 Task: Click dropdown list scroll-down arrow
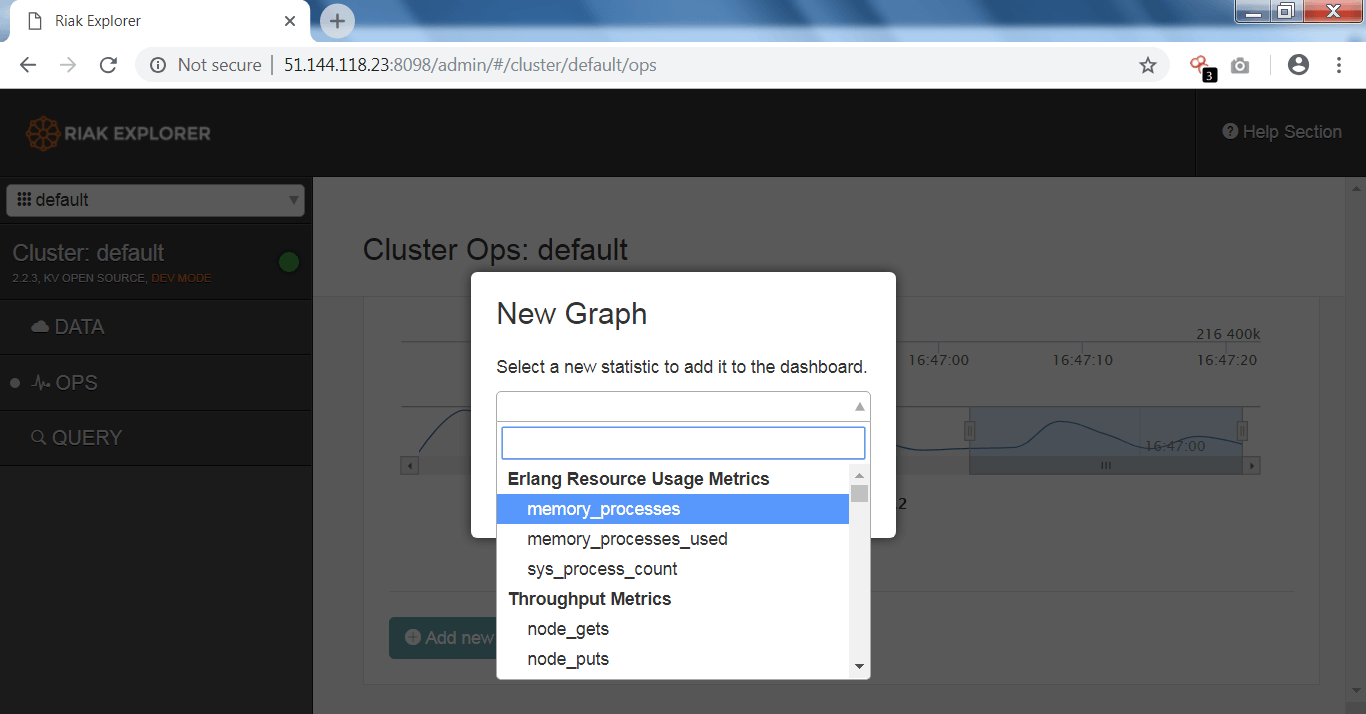click(x=859, y=666)
